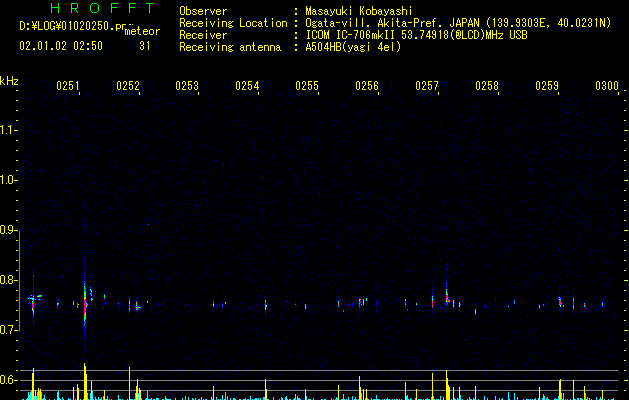This screenshot has height=400, width=629.
Task: Click the Receiving Location label
Action: coord(233,23)
